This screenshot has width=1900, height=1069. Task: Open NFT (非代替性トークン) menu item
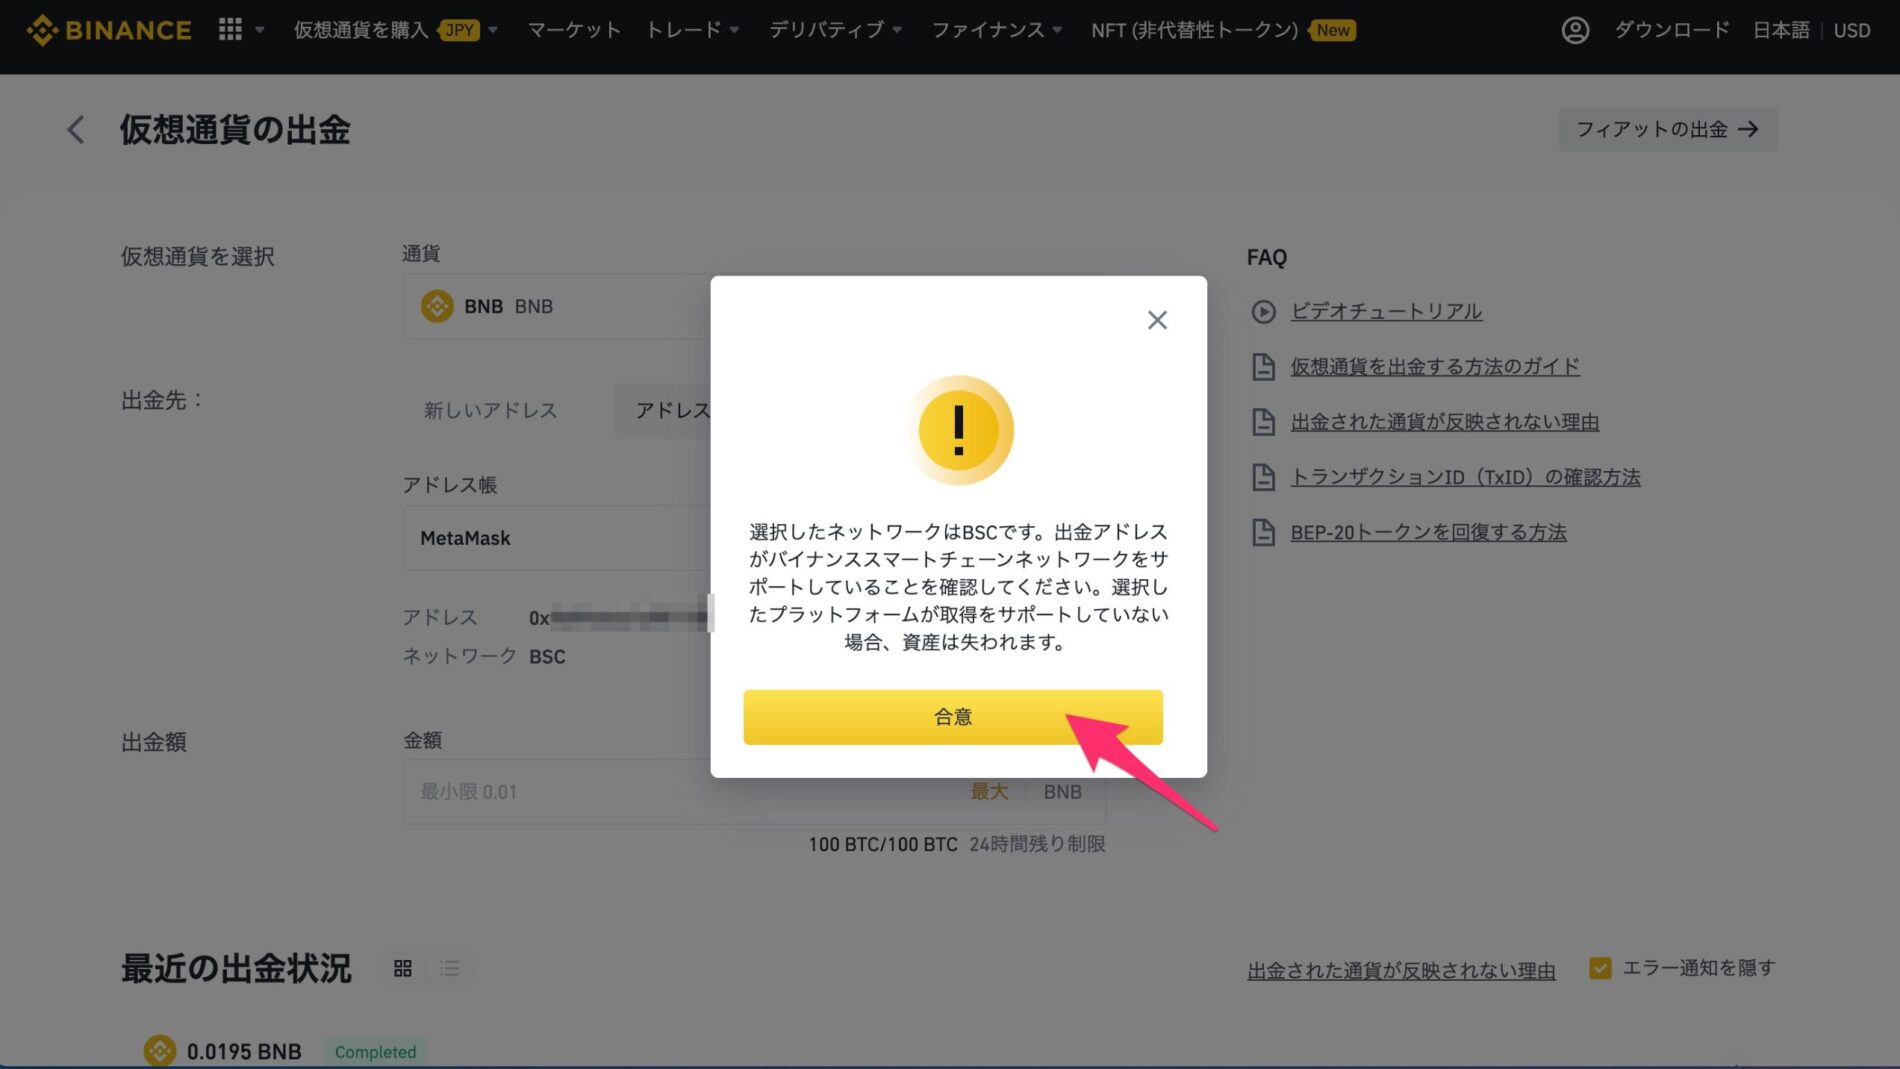click(x=1194, y=30)
